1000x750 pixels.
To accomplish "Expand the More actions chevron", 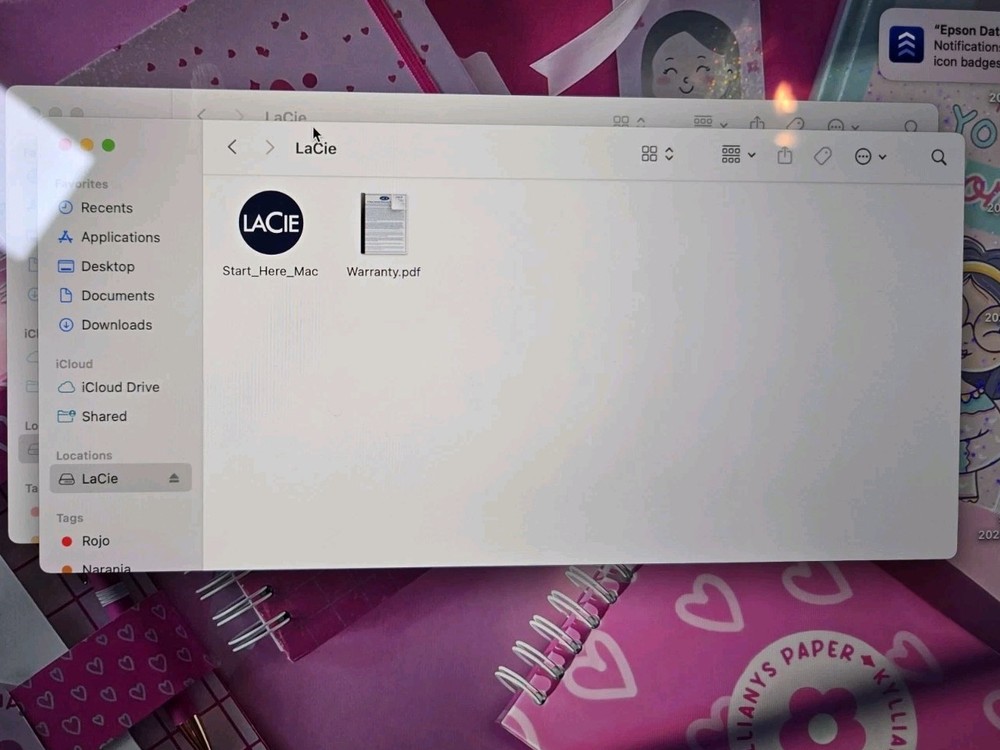I will [883, 157].
